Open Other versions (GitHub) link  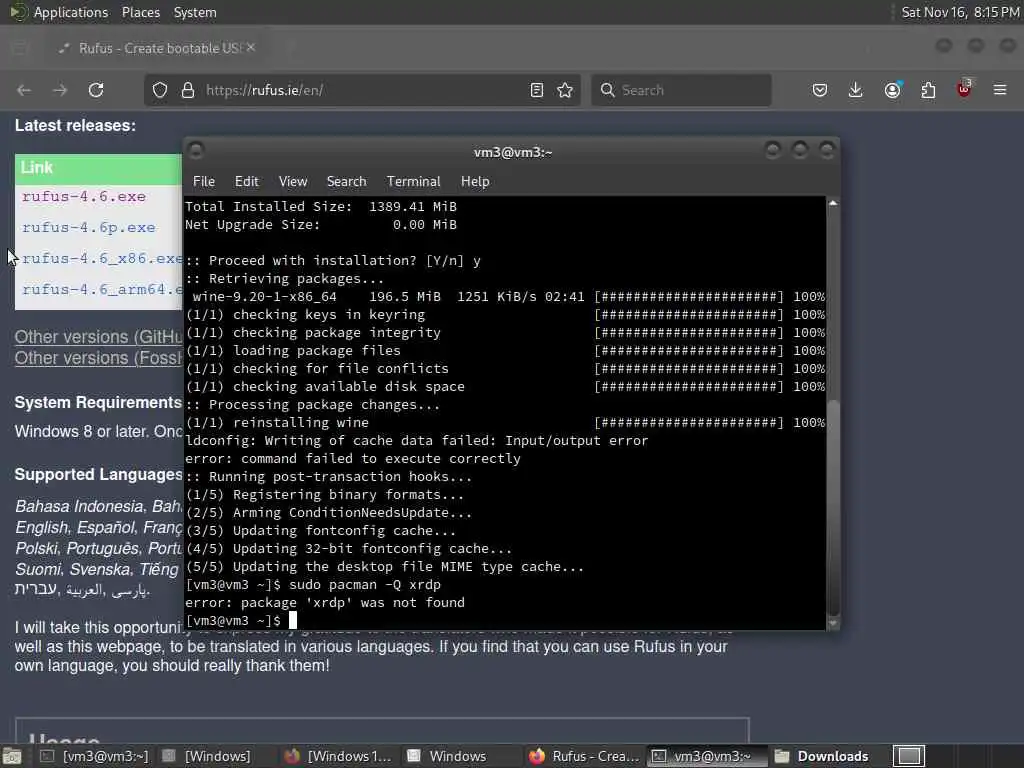coord(99,337)
